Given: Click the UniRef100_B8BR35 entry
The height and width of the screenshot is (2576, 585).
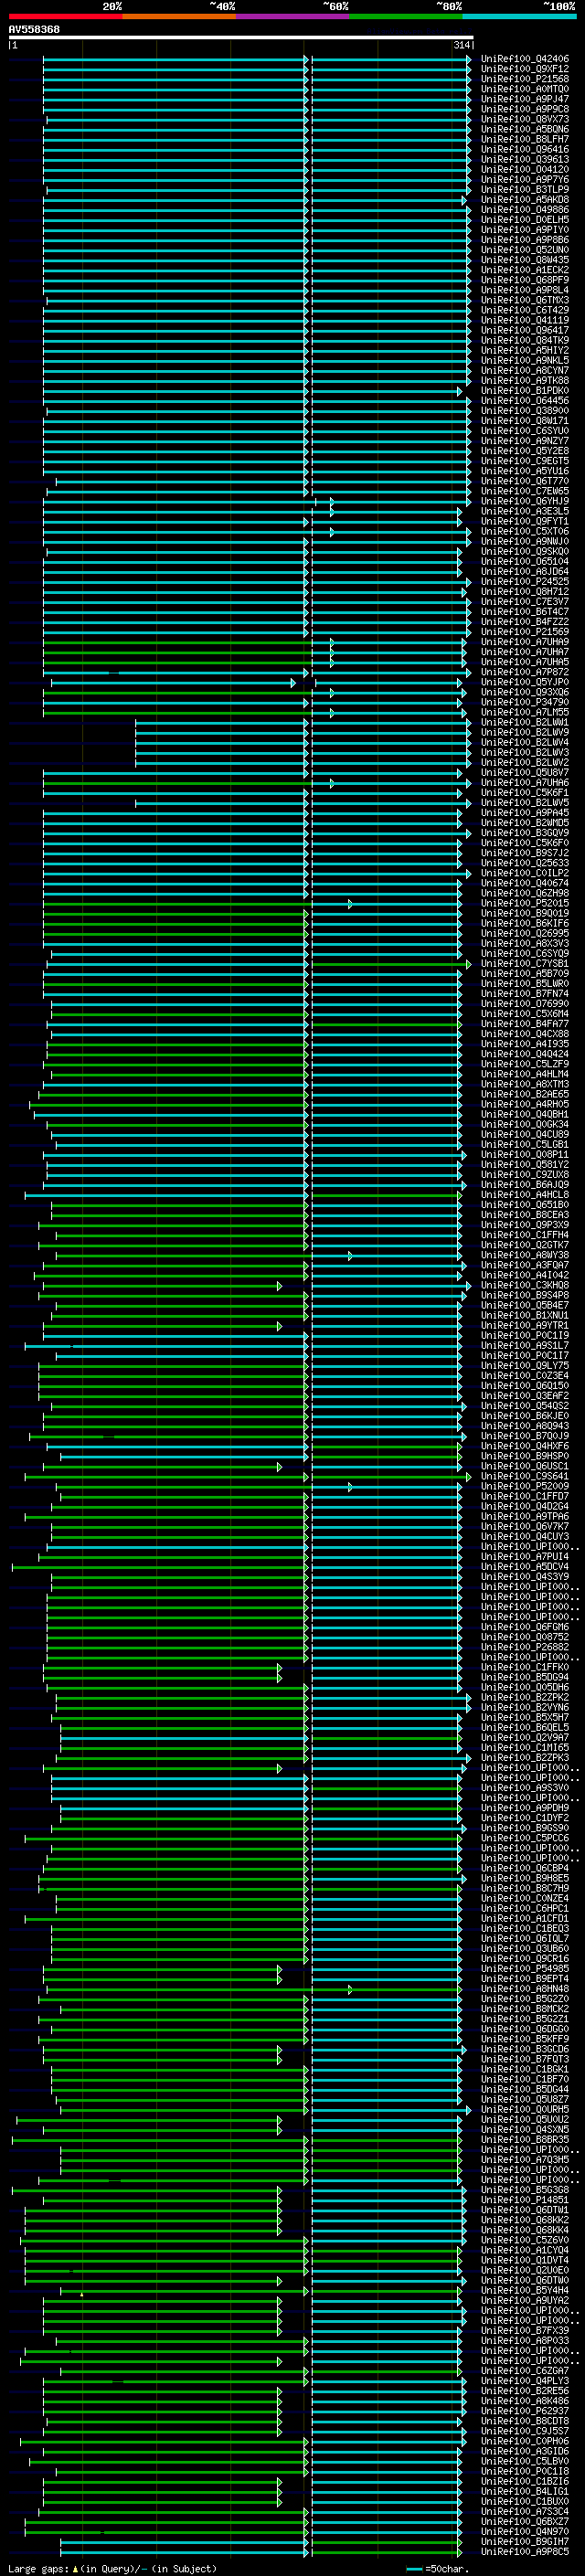Looking at the screenshot, I should coord(525,2140).
